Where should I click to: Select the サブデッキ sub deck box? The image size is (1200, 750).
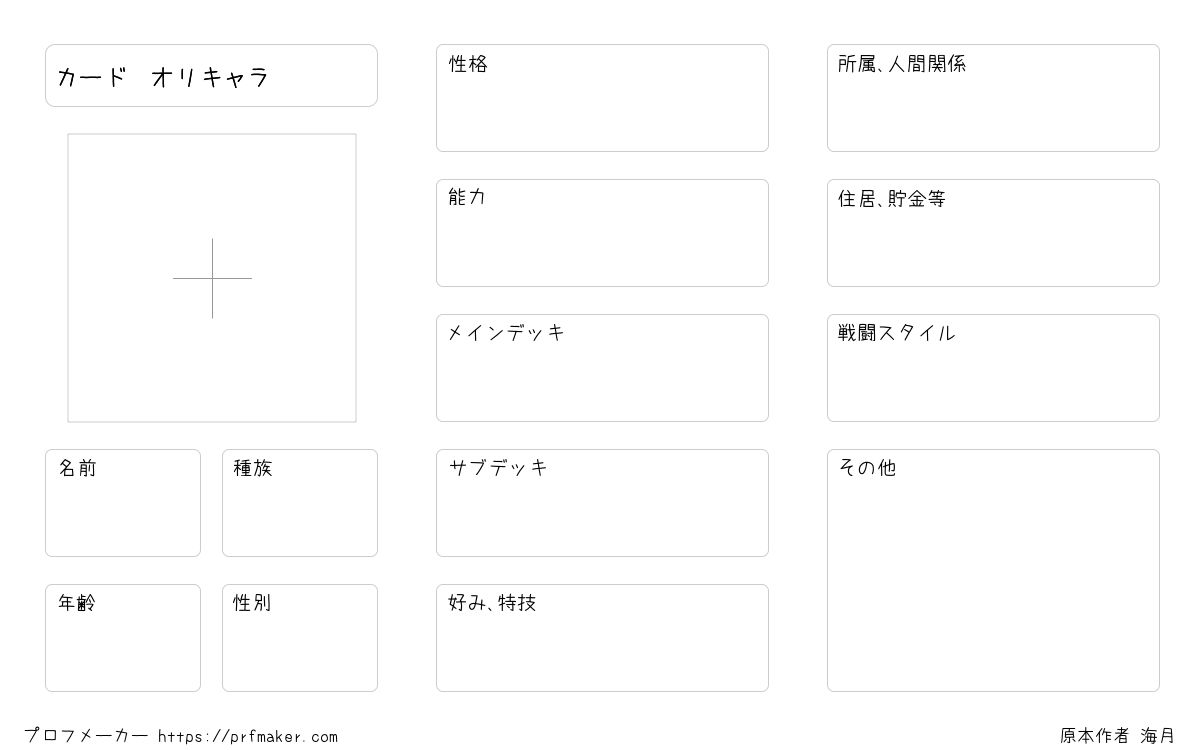pyautogui.click(x=602, y=503)
